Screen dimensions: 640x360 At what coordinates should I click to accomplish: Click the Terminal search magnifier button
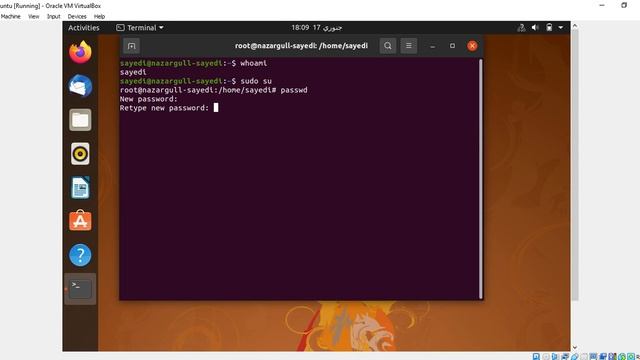click(388, 46)
